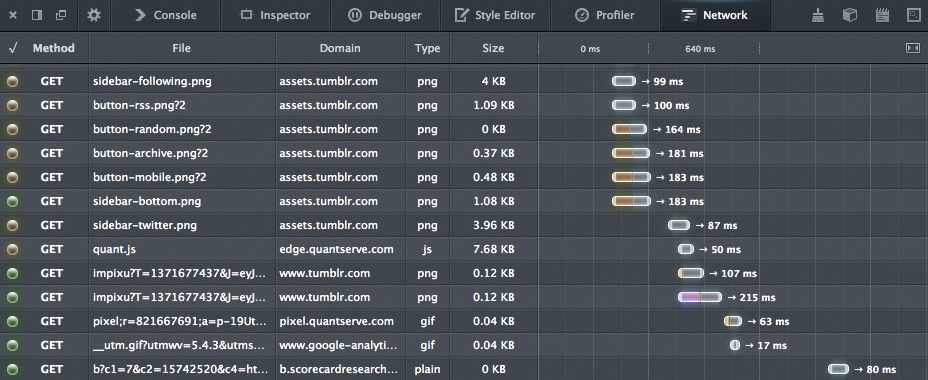Image resolution: width=928 pixels, height=380 pixels.
Task: Click the plain type cell
Action: coord(427,369)
